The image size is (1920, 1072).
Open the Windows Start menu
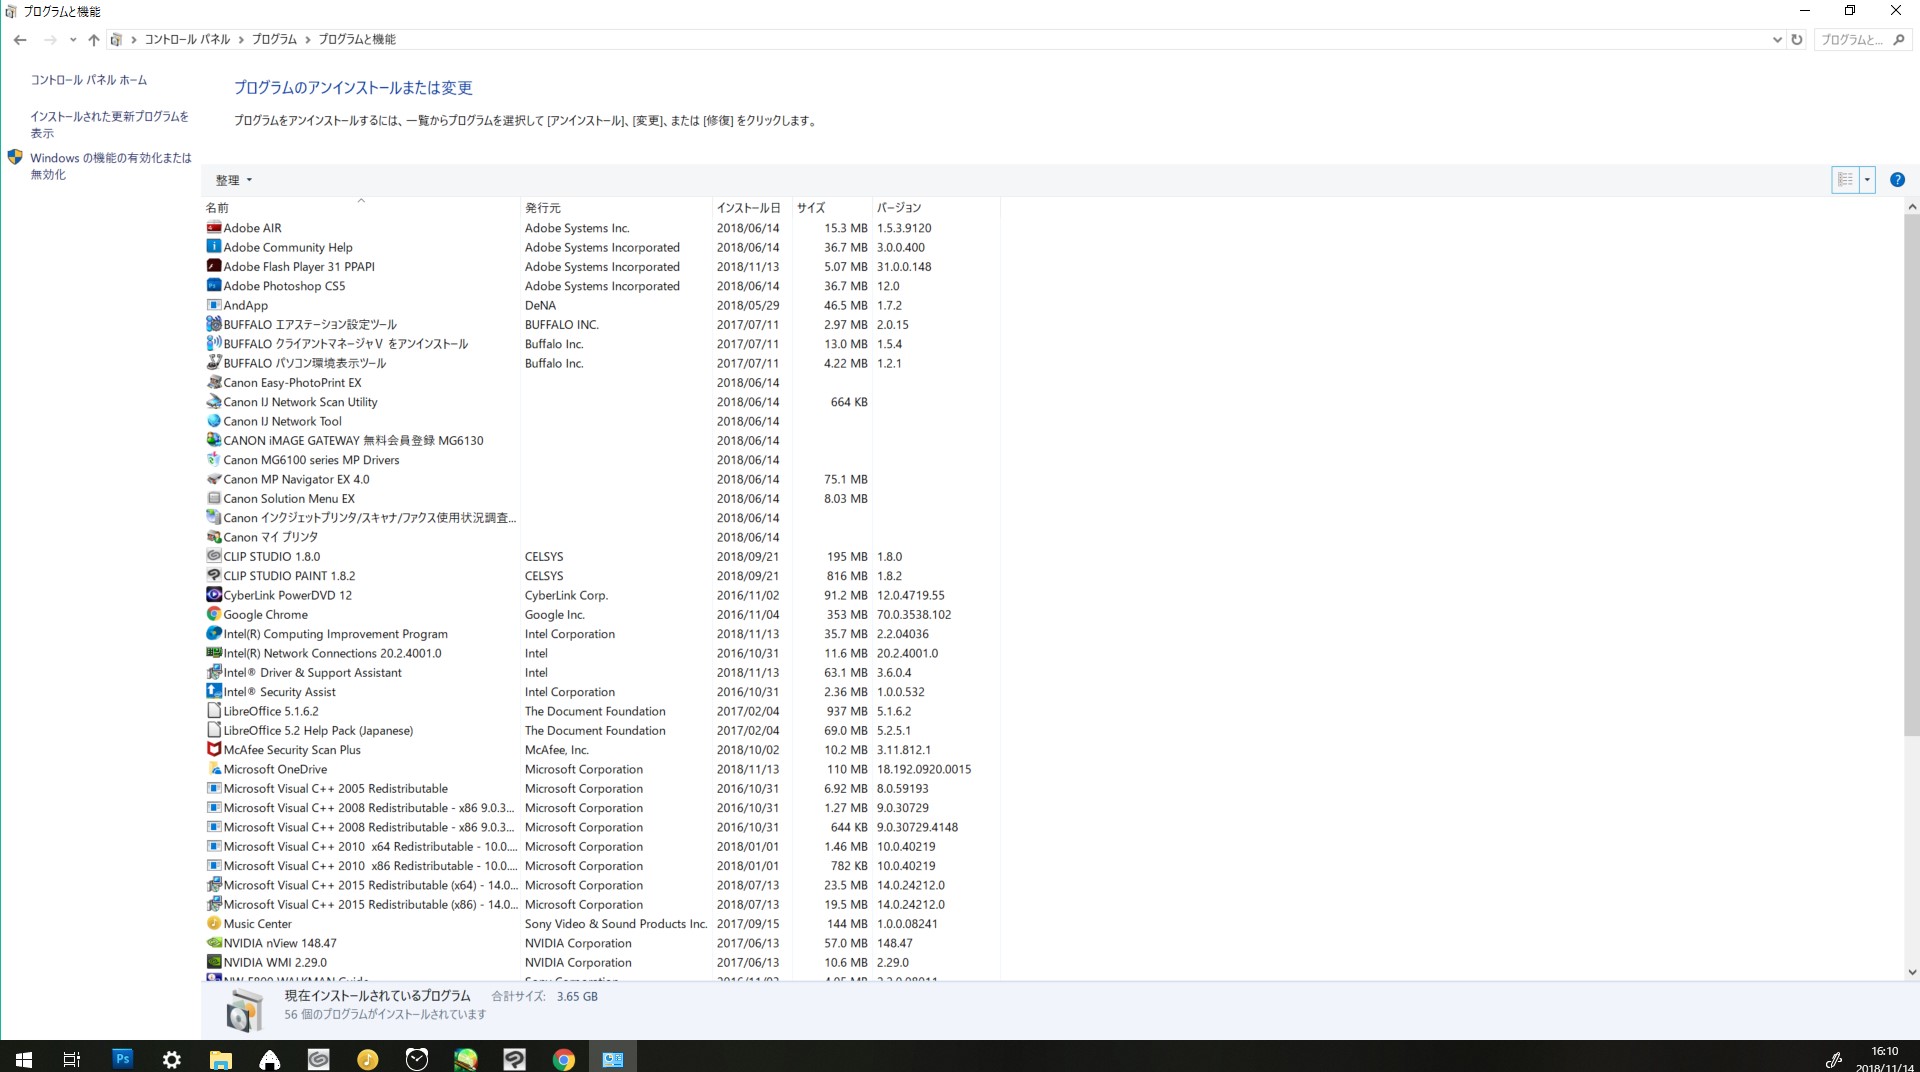tap(24, 1058)
